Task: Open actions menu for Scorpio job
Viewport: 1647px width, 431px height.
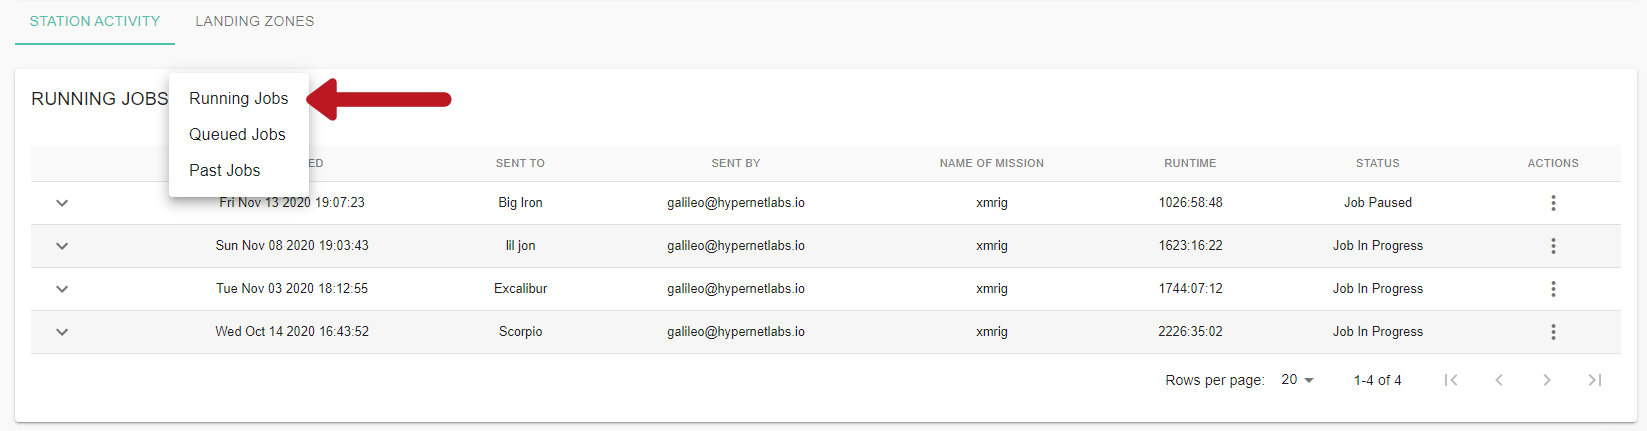Action: tap(1553, 332)
